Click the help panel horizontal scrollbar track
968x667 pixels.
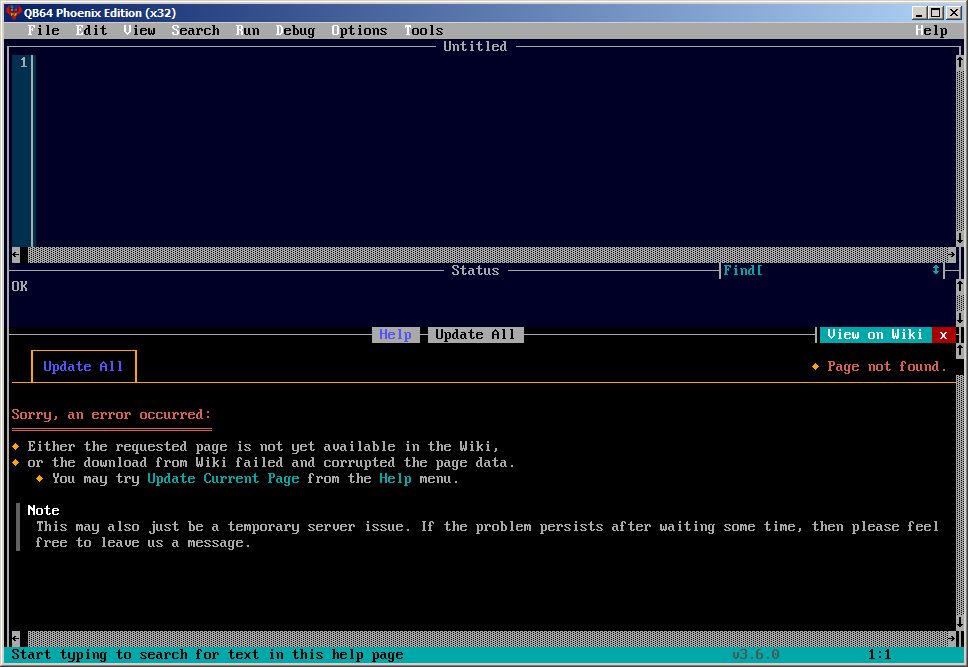[x=488, y=638]
